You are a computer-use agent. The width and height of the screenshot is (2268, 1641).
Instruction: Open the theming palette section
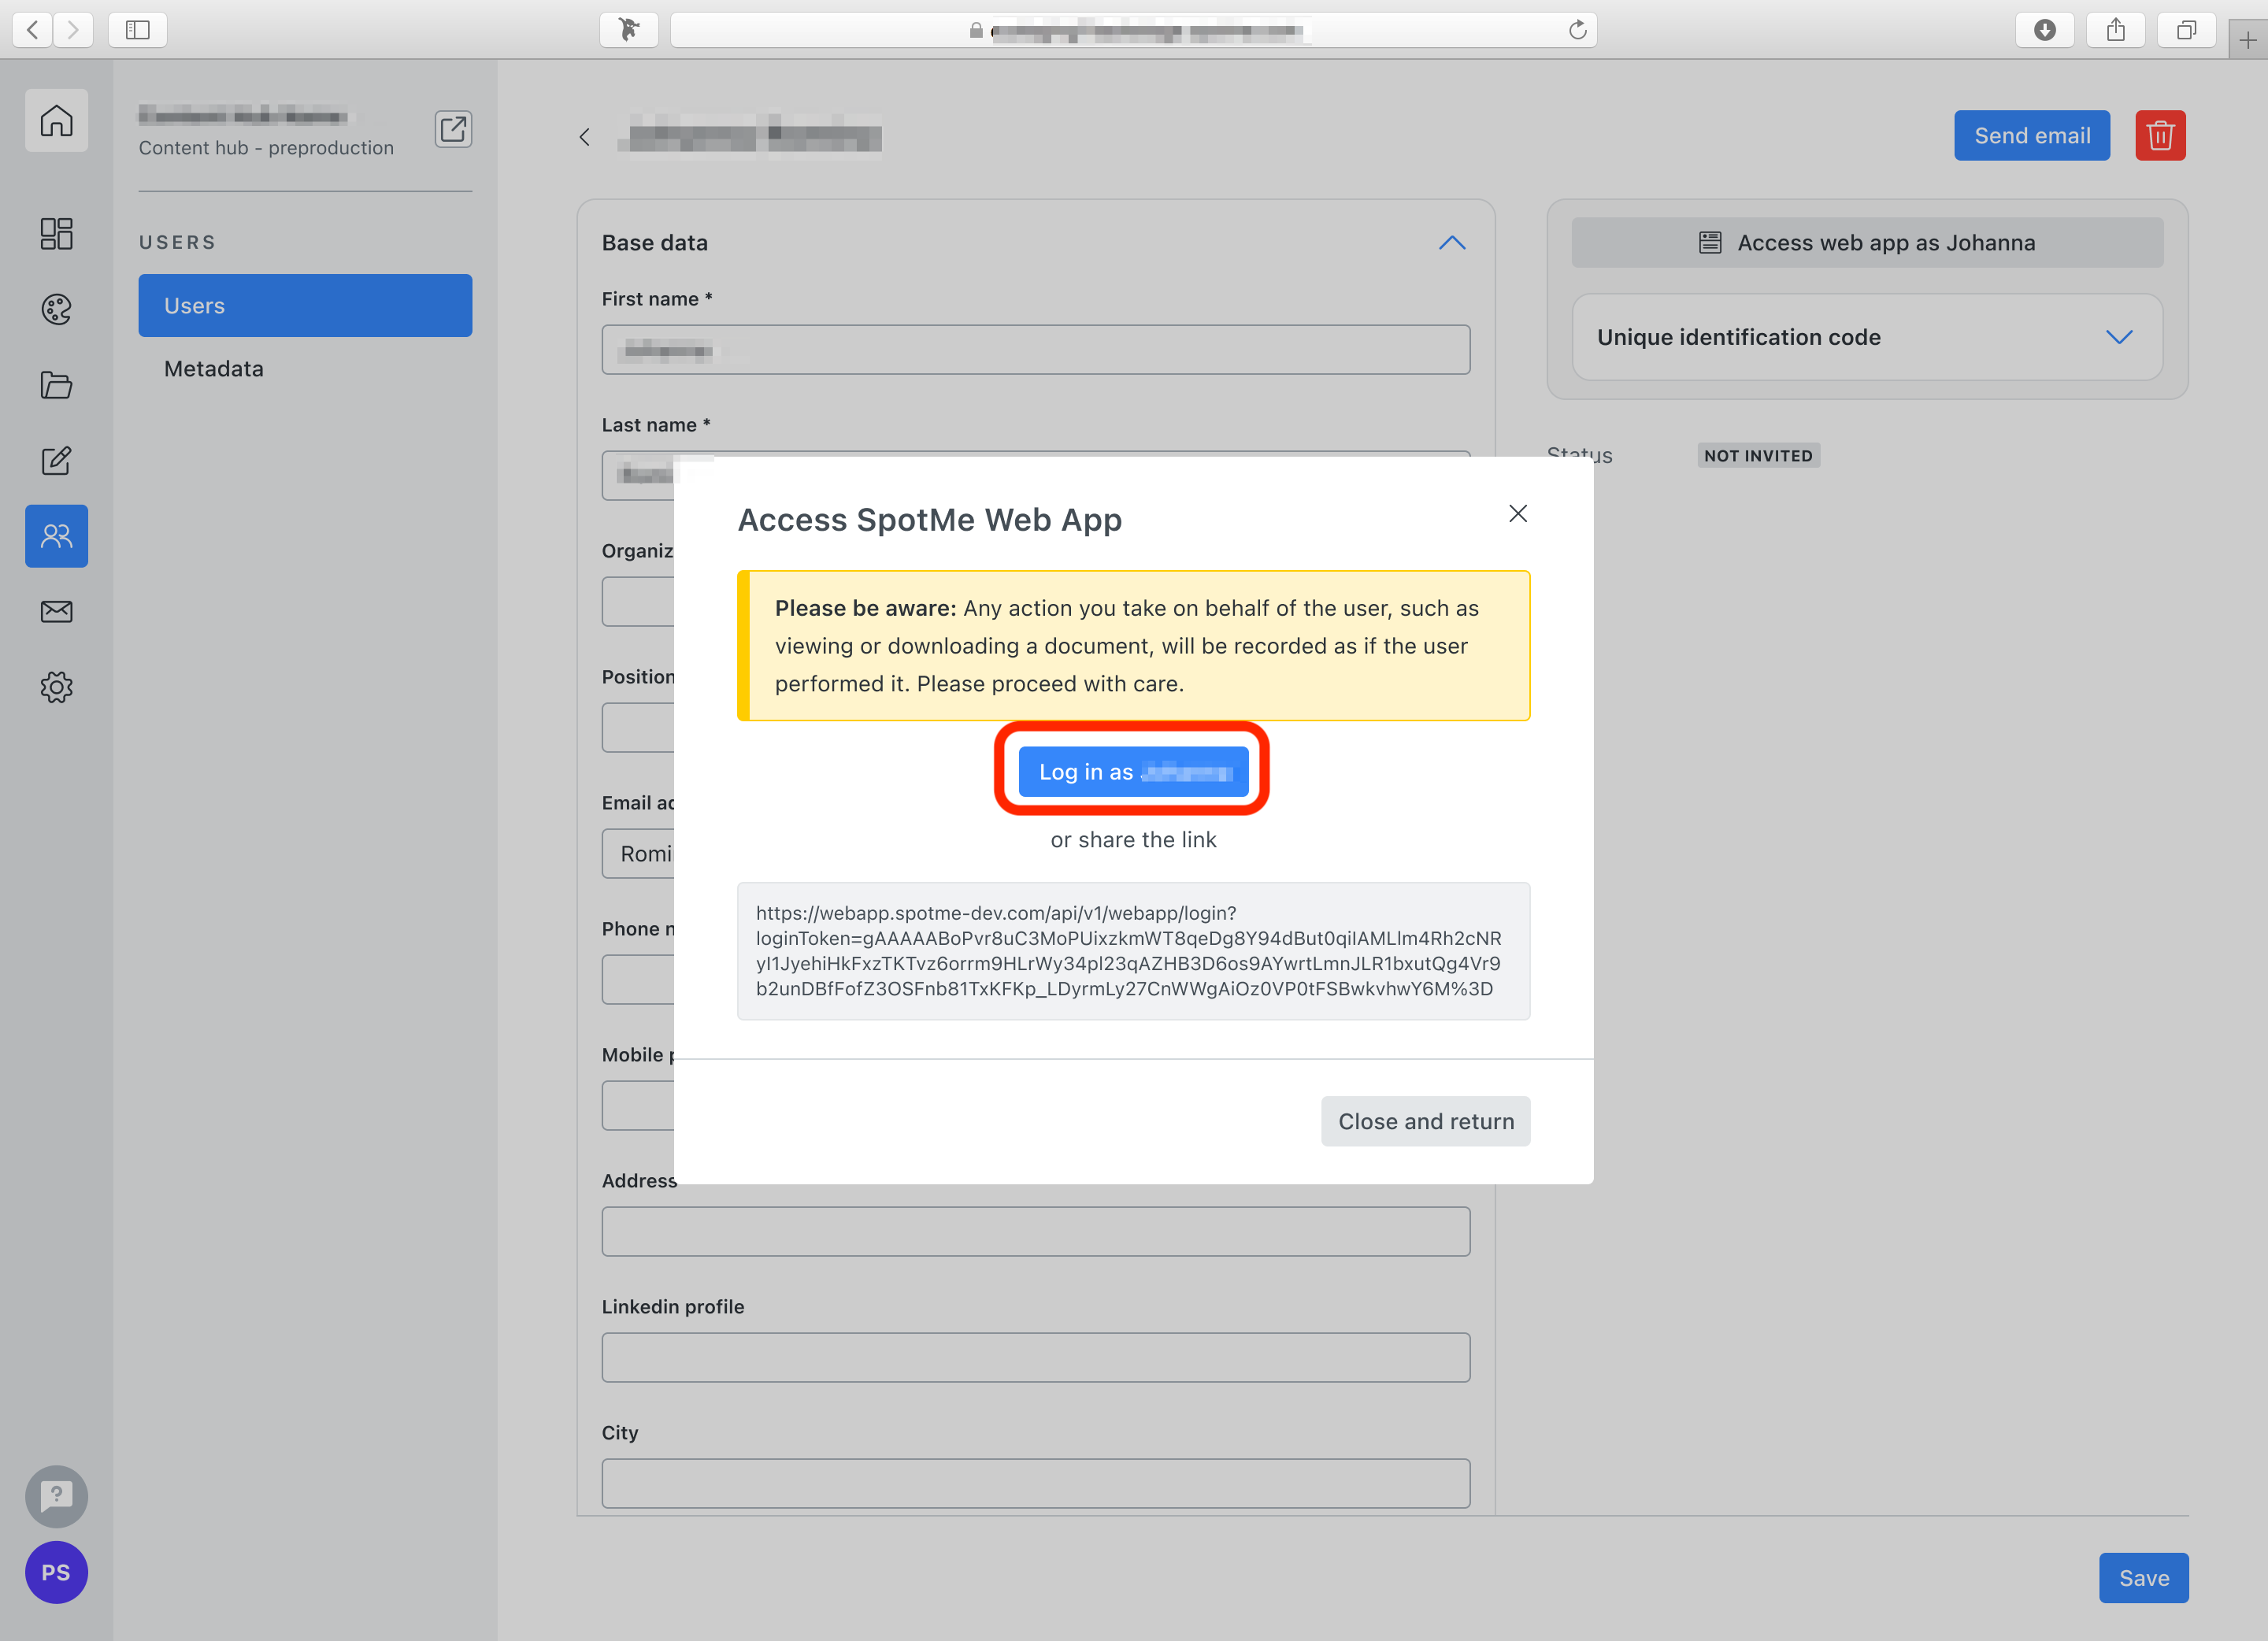56,309
